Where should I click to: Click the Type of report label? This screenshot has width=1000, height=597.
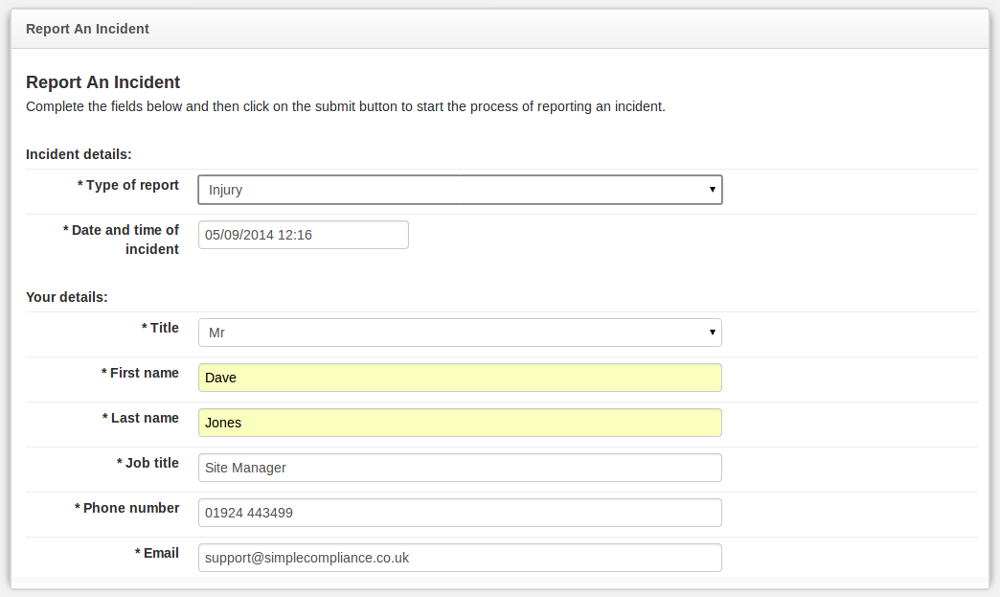click(x=128, y=186)
